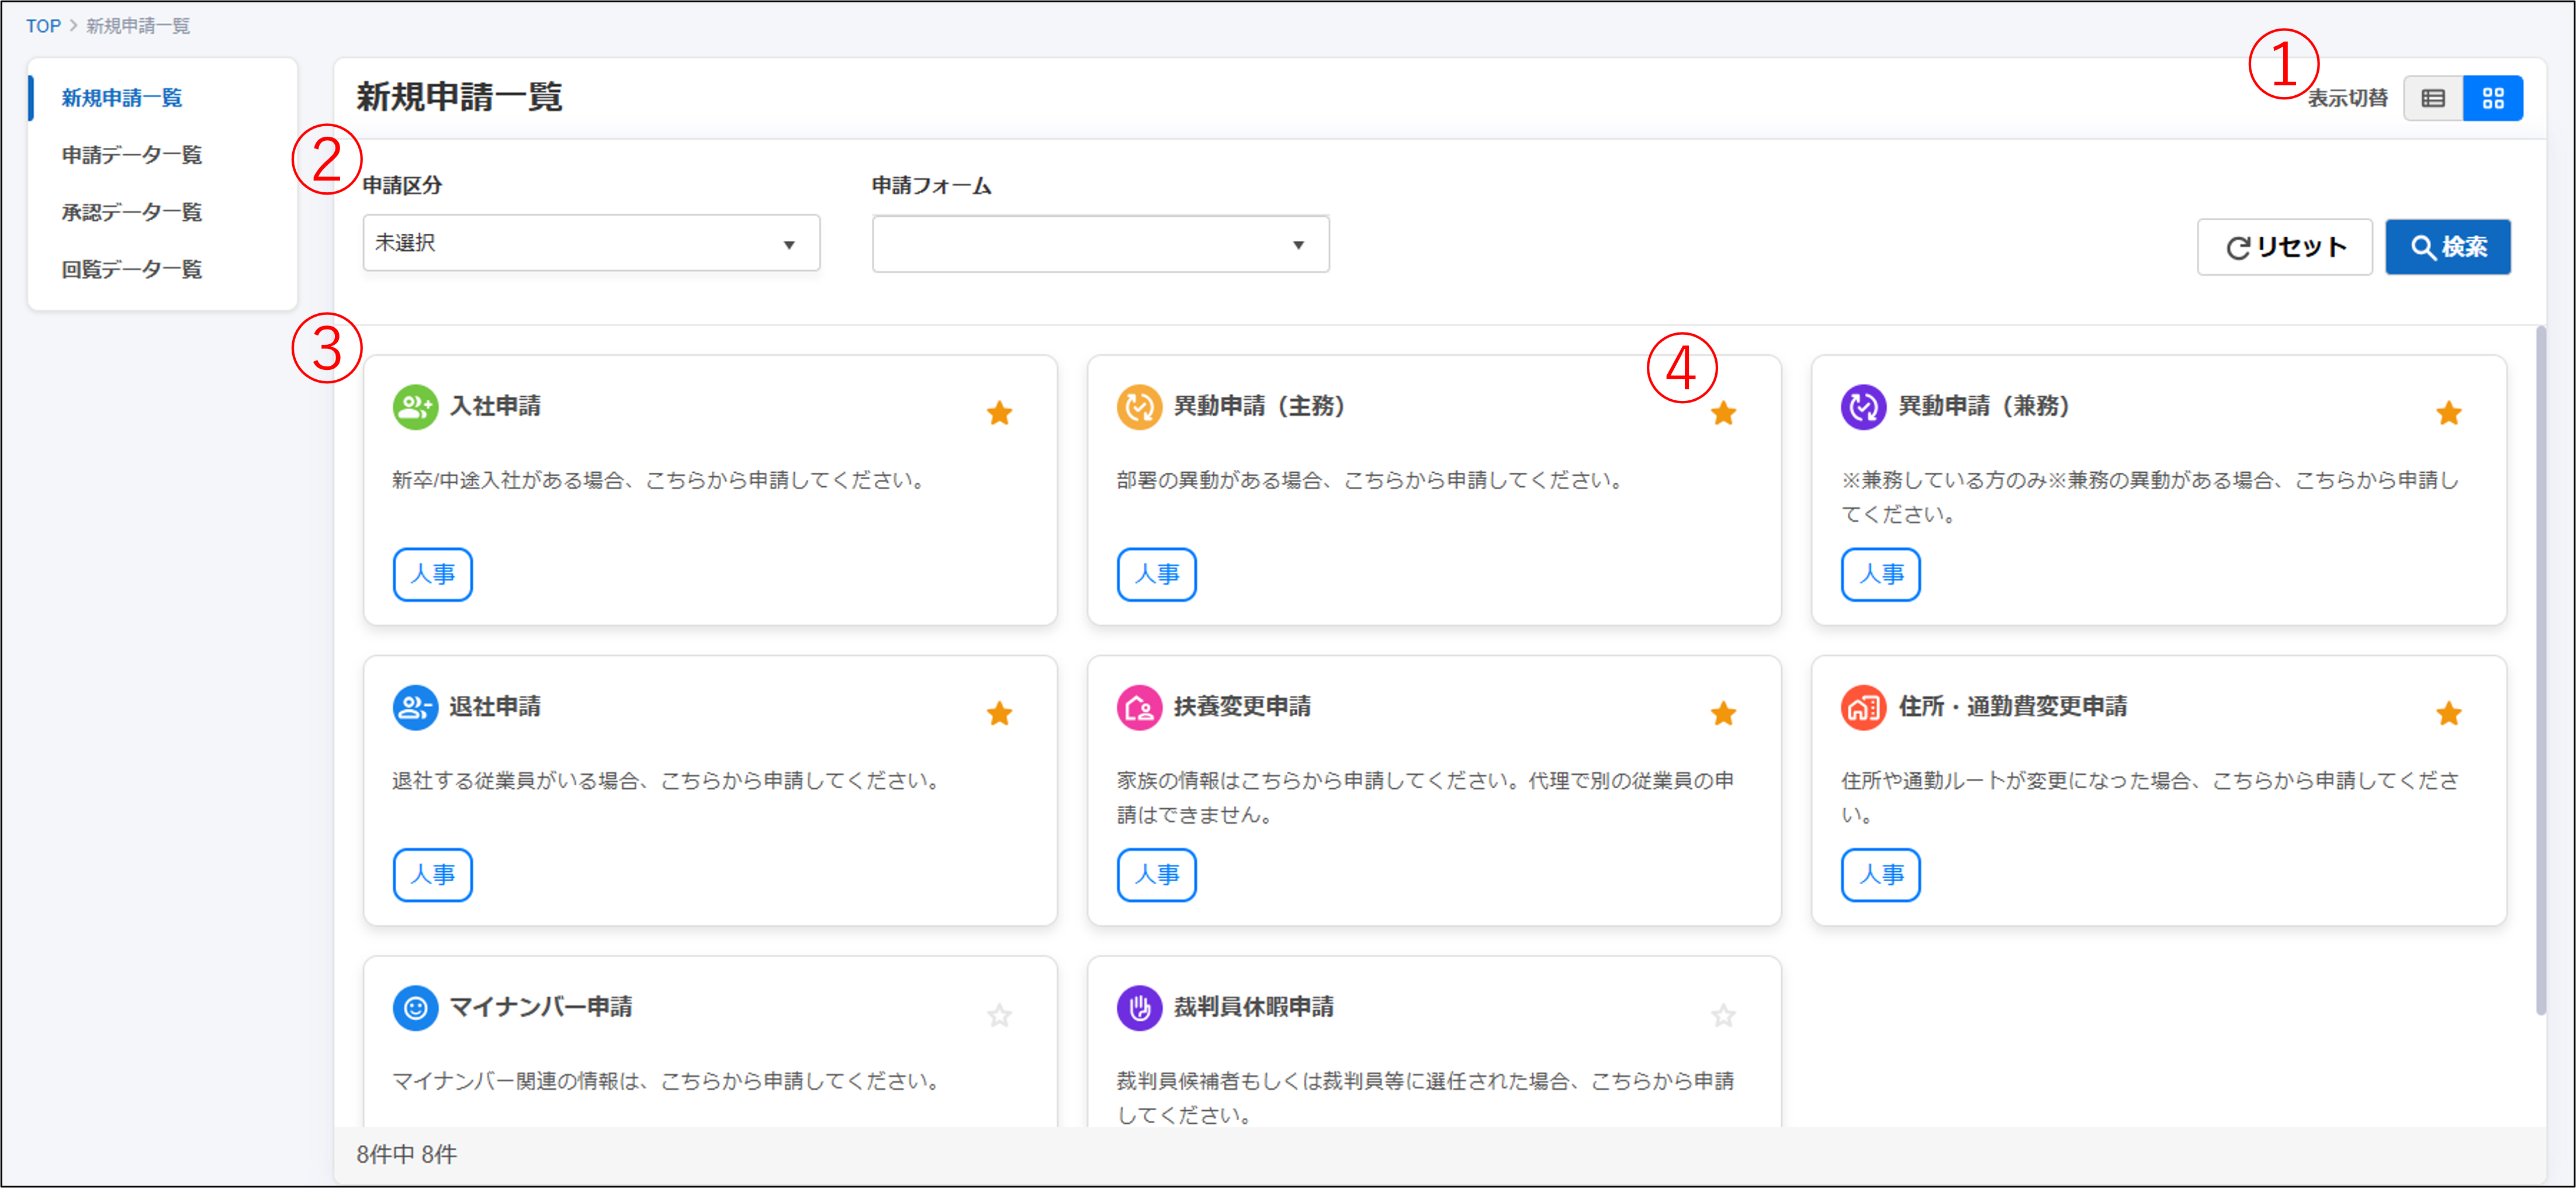2576x1188 pixels.
Task: Favorite the マイナンバー申請 card star
Action: (x=999, y=1016)
